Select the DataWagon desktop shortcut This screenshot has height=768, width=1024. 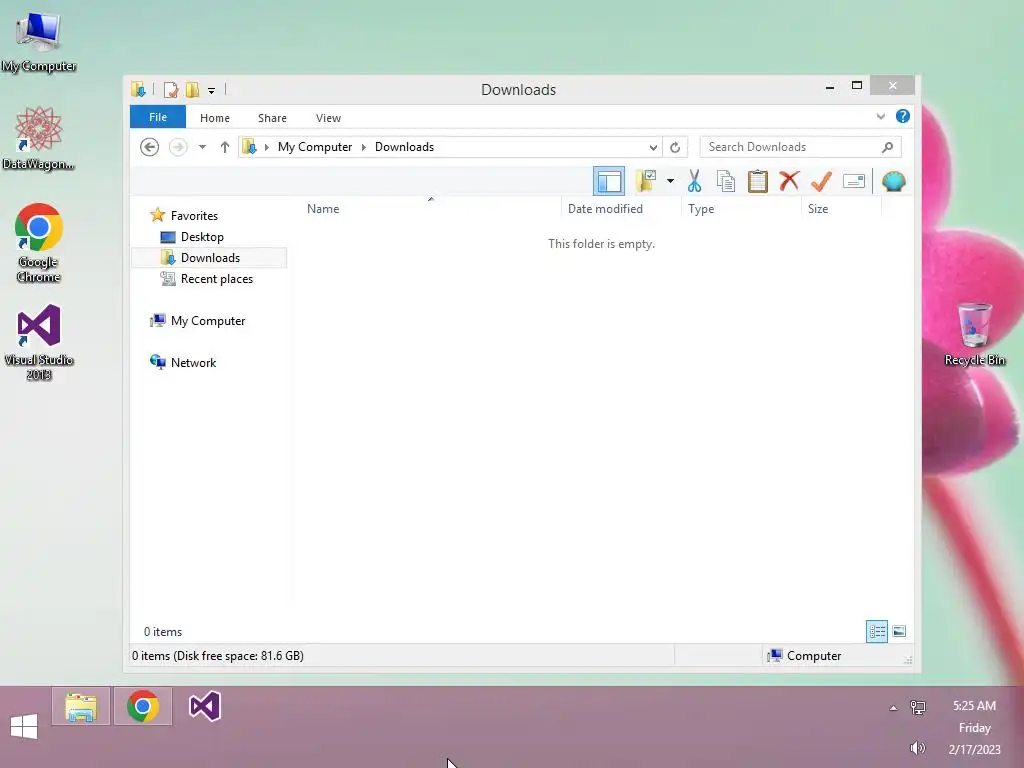(39, 139)
